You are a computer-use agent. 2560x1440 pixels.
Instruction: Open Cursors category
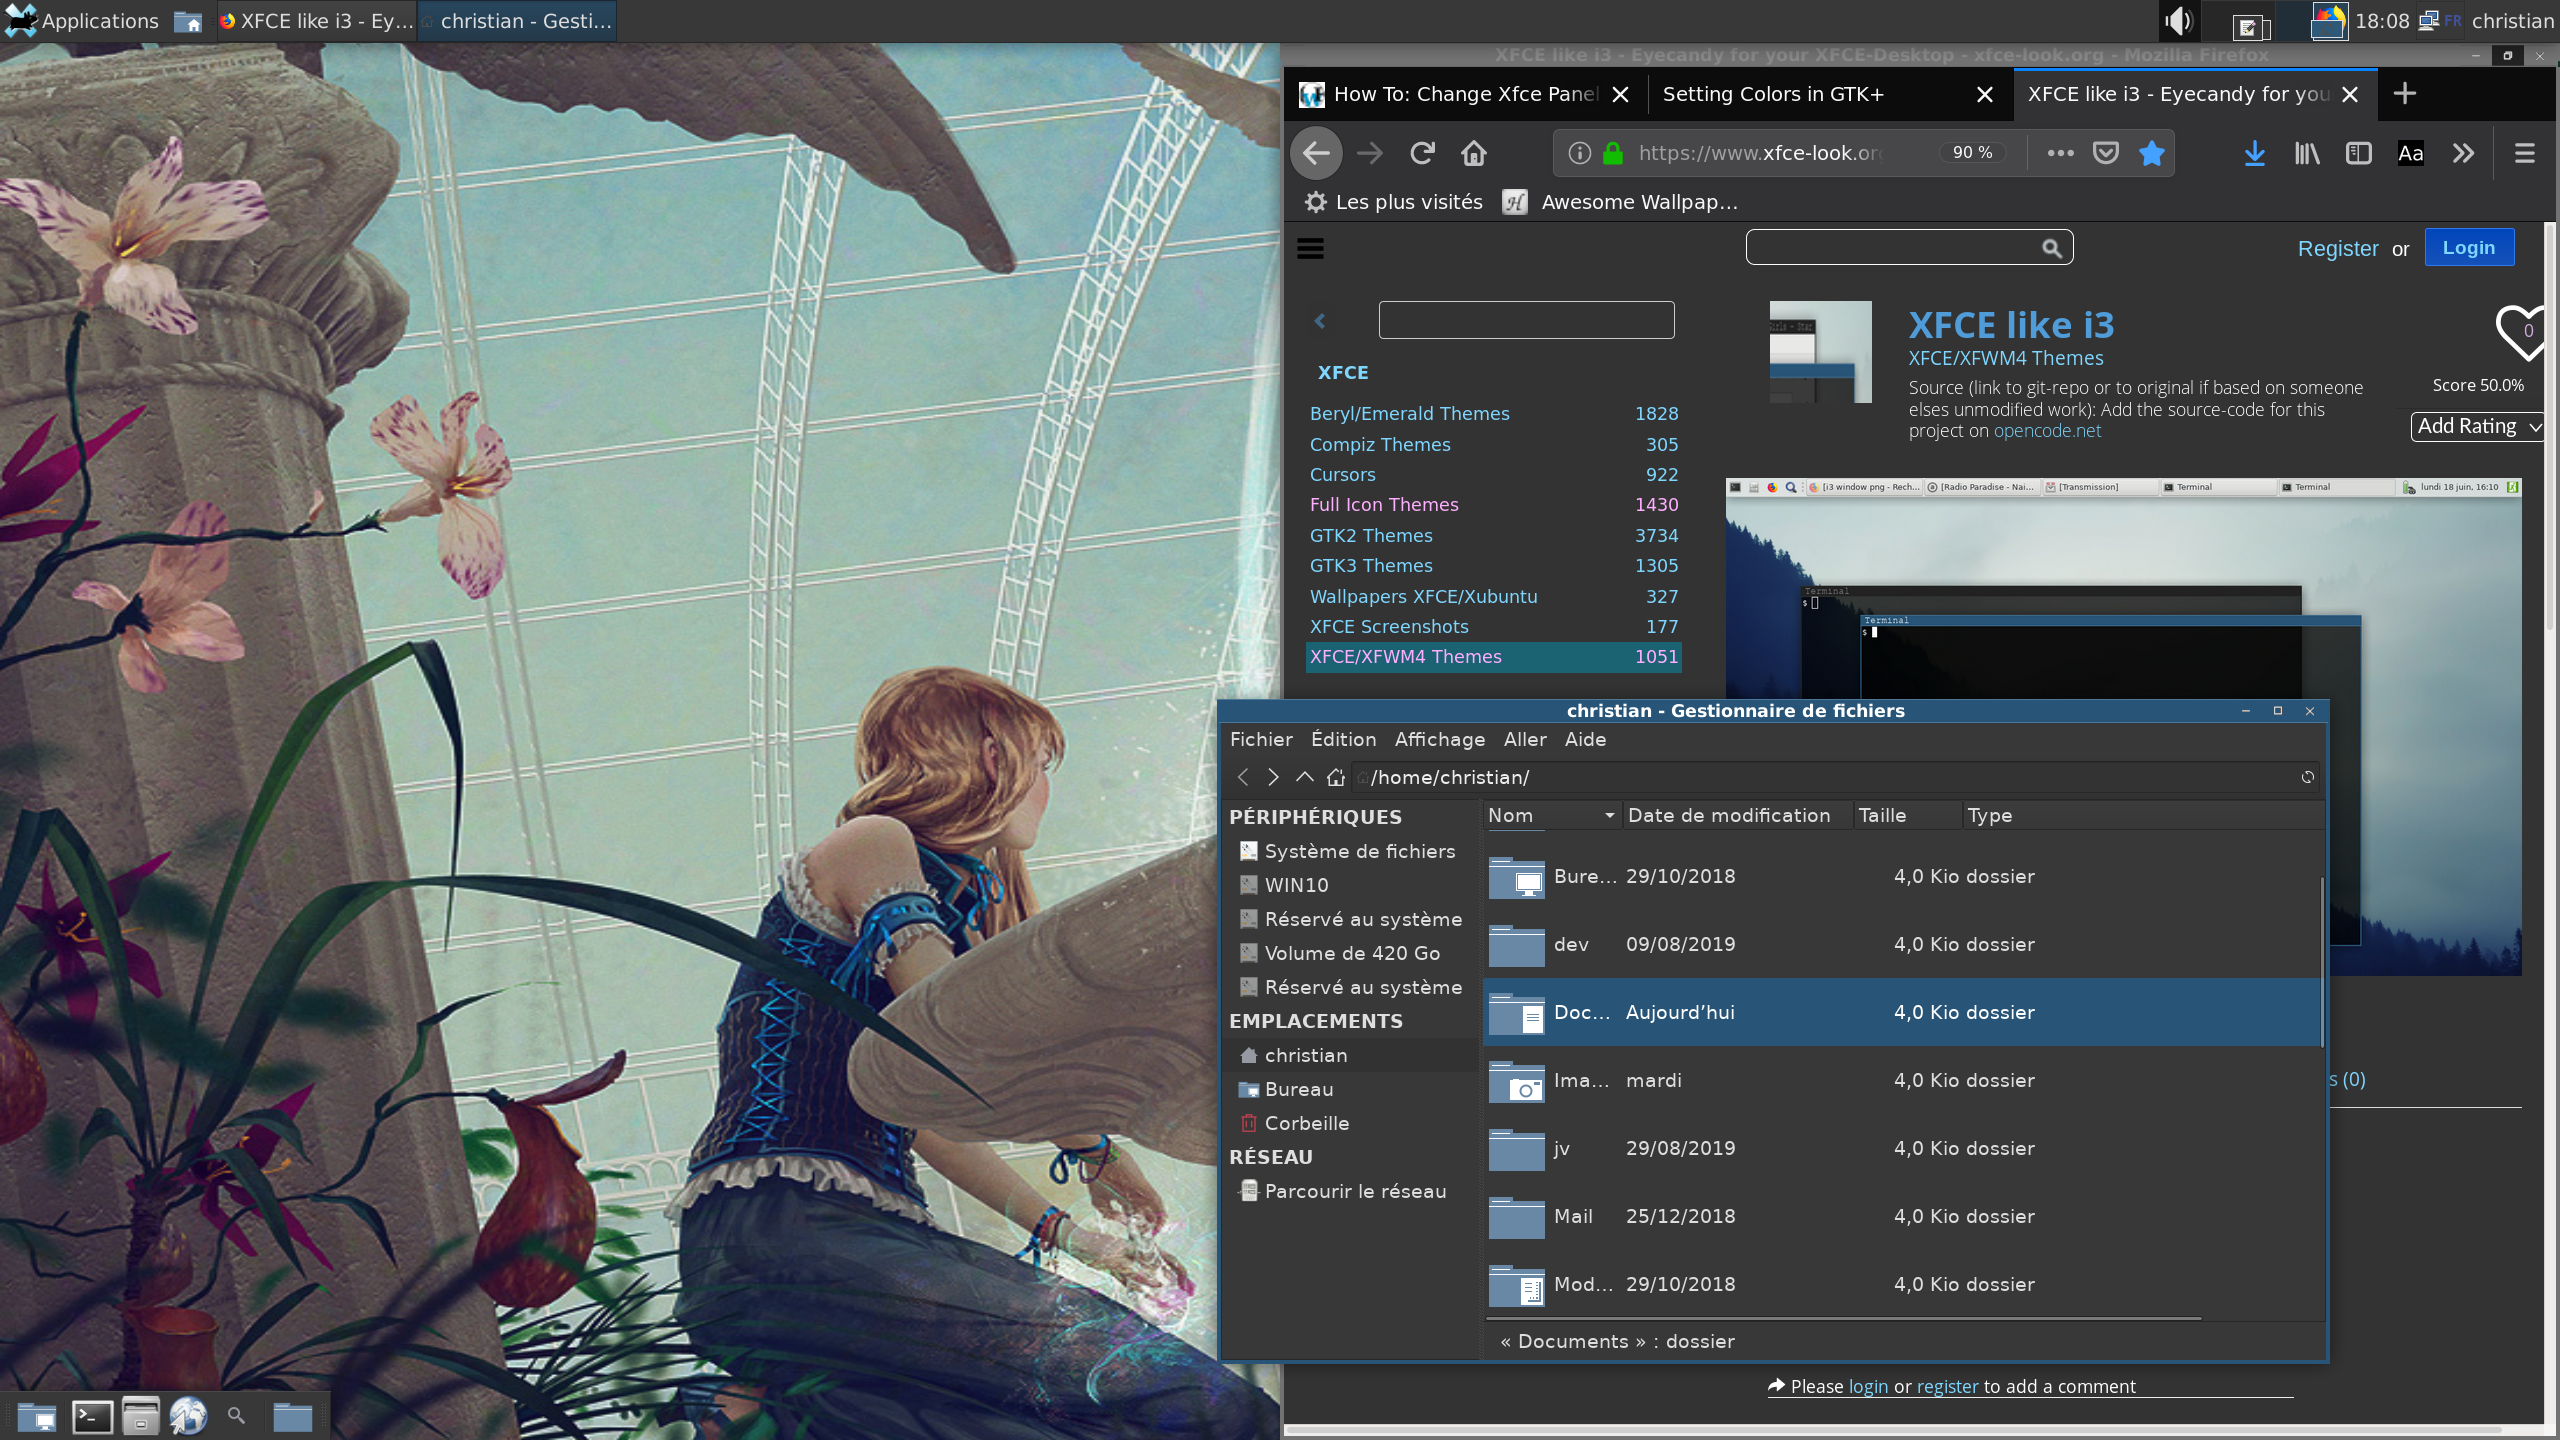(x=1342, y=474)
